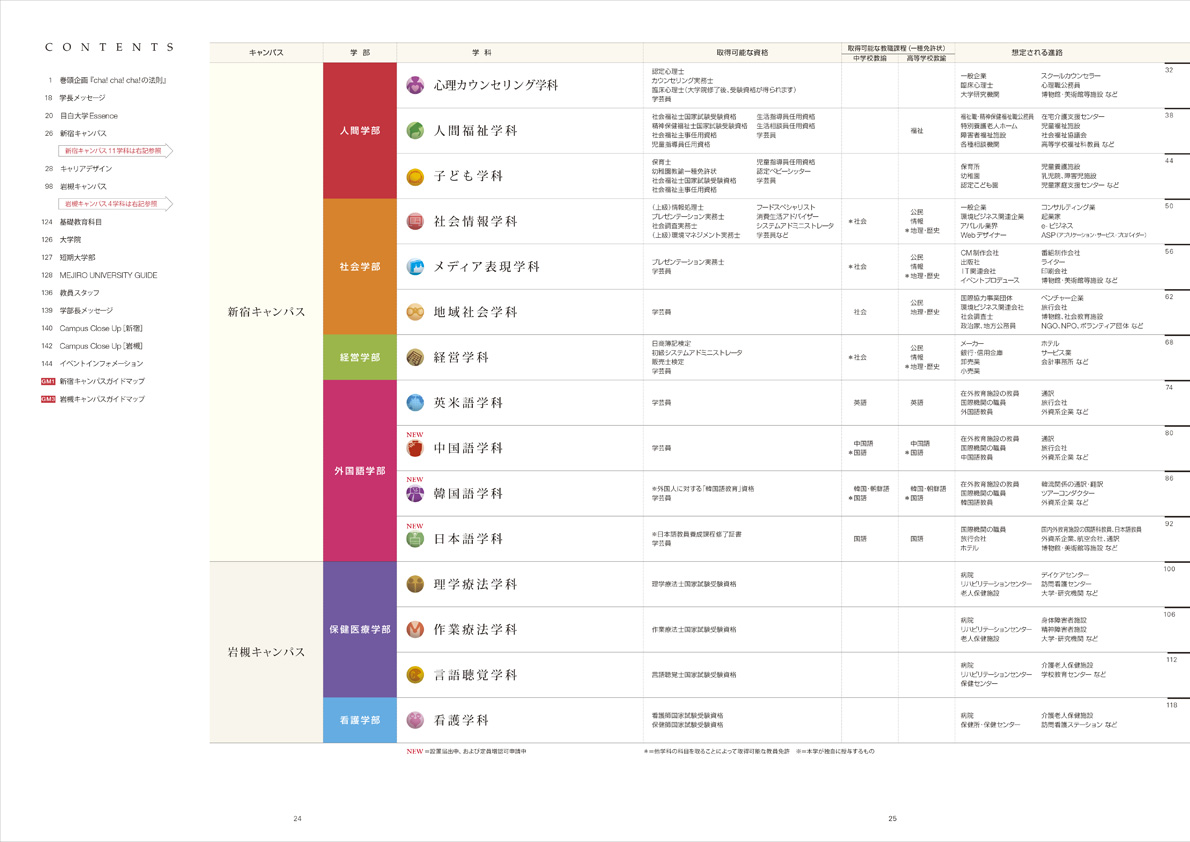Open contents entry 新宿キャンパス page 26
This screenshot has height=842, width=1190.
pos(74,134)
